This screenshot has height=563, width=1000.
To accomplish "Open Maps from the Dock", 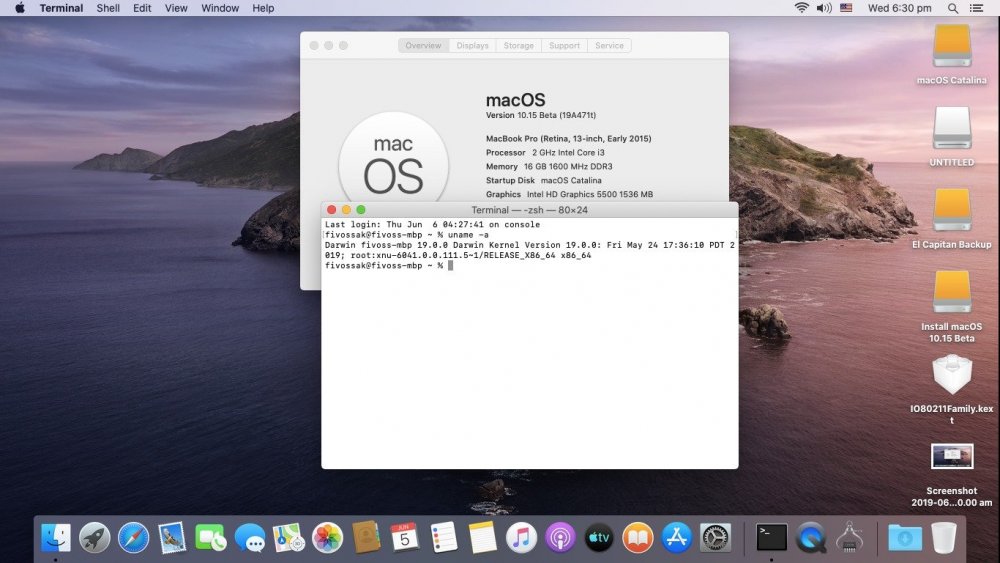I will pos(288,537).
